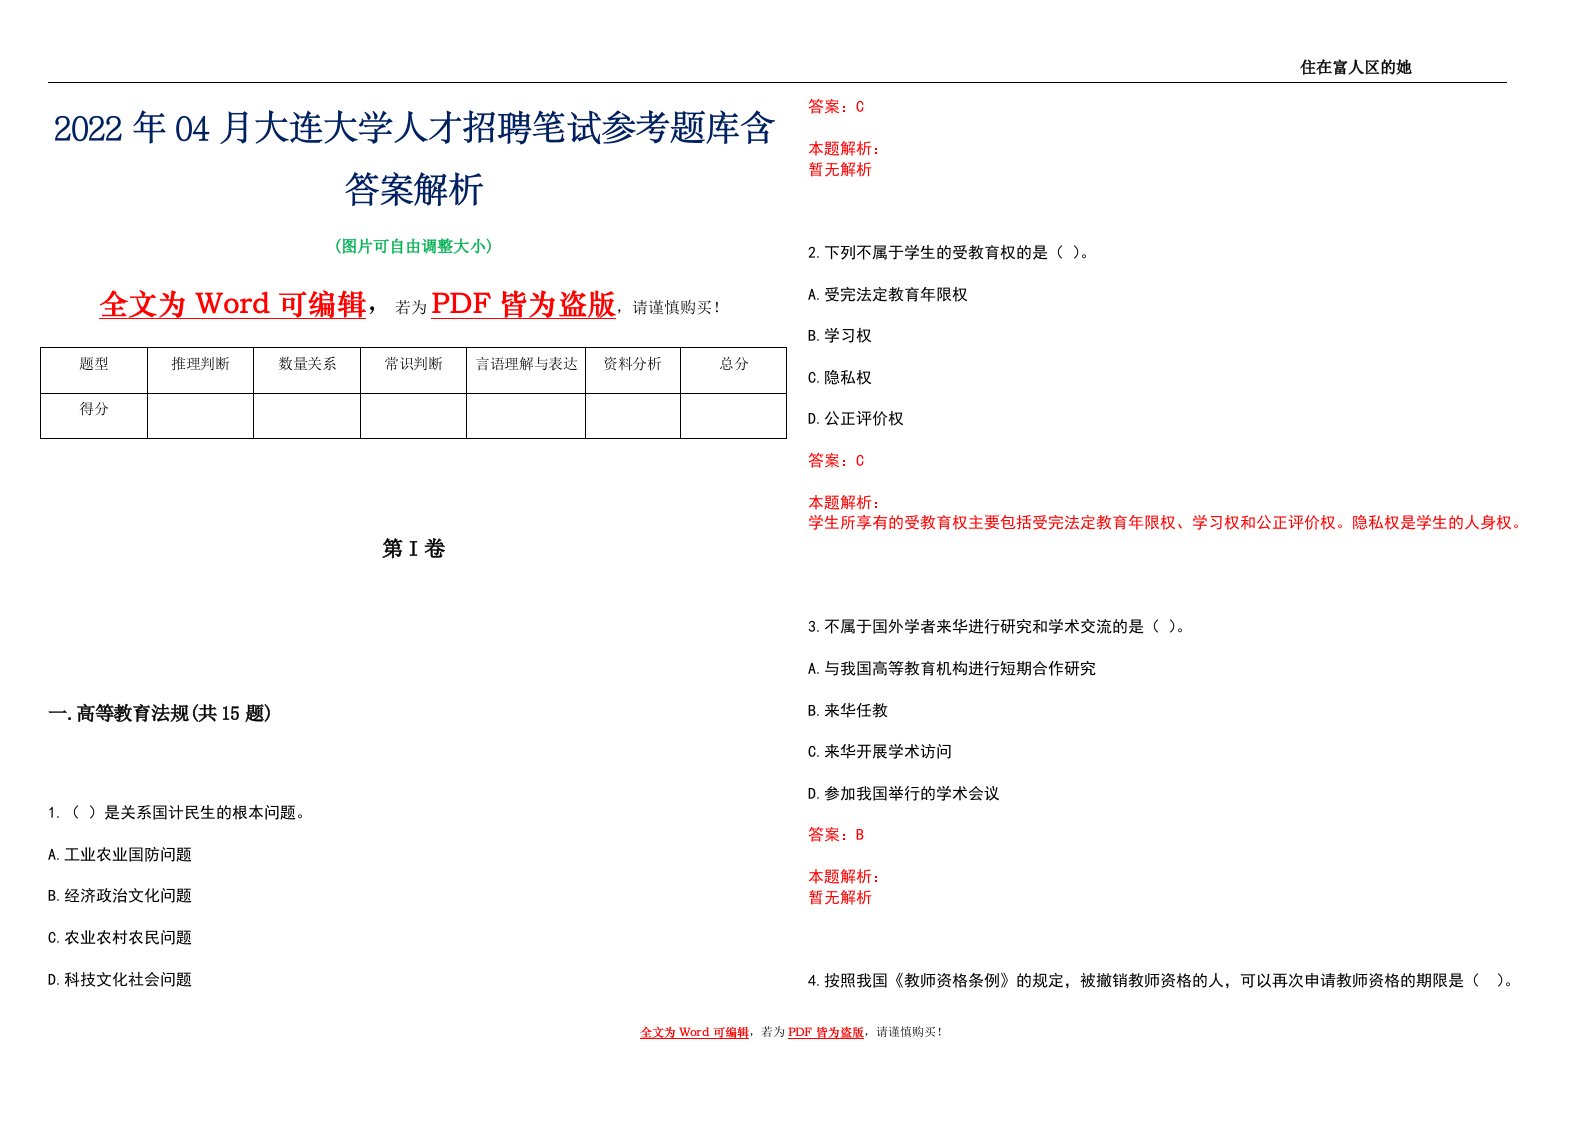Choose option B.学习权
Image resolution: width=1587 pixels, height=1122 pixels.
pyautogui.click(x=840, y=336)
